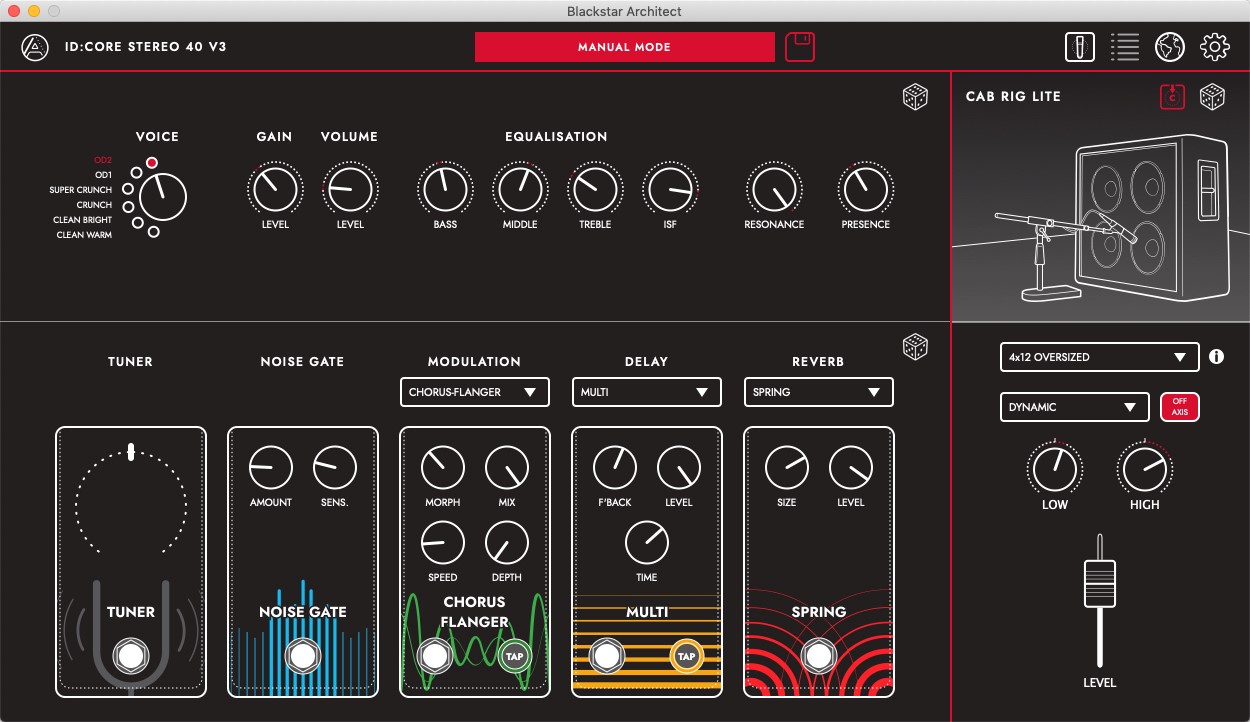Image resolution: width=1250 pixels, height=722 pixels.
Task: Click the reverb Level knob
Action: pyautogui.click(x=851, y=467)
